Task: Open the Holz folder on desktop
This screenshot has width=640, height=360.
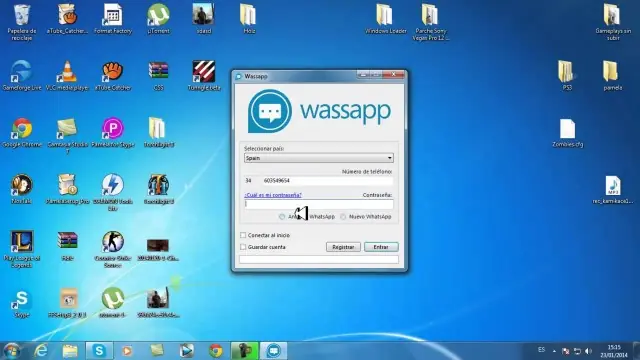Action: pyautogui.click(x=249, y=18)
